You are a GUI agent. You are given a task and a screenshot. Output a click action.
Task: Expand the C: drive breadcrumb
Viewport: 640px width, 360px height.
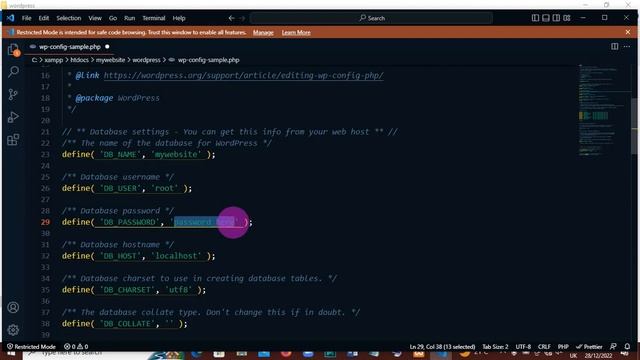34,60
